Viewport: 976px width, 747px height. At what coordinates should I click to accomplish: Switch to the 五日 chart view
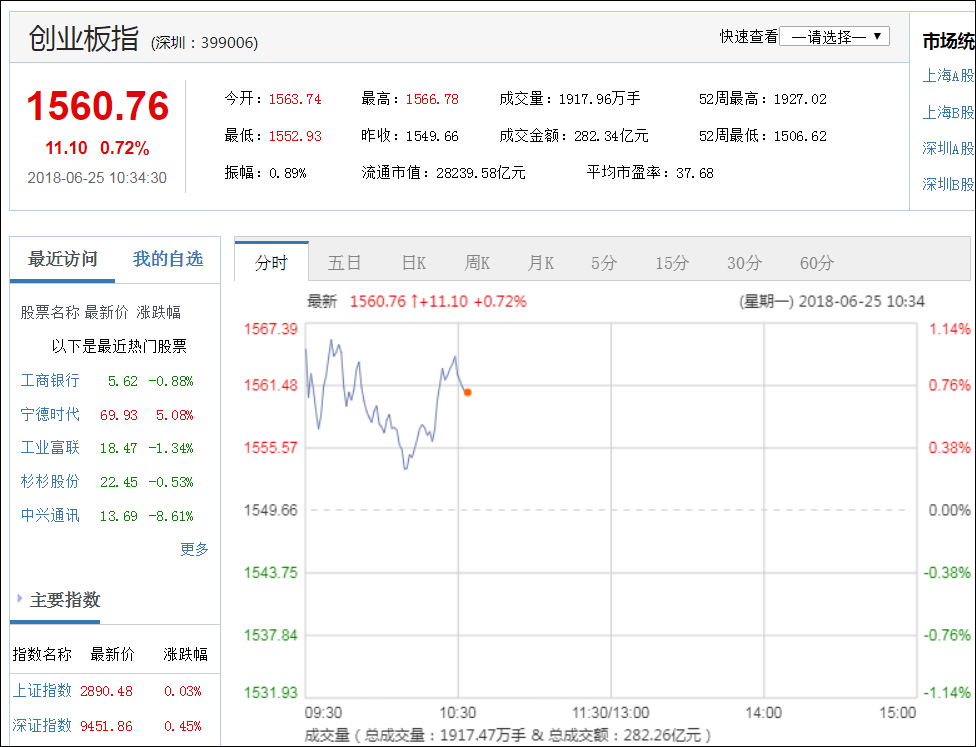coord(346,262)
